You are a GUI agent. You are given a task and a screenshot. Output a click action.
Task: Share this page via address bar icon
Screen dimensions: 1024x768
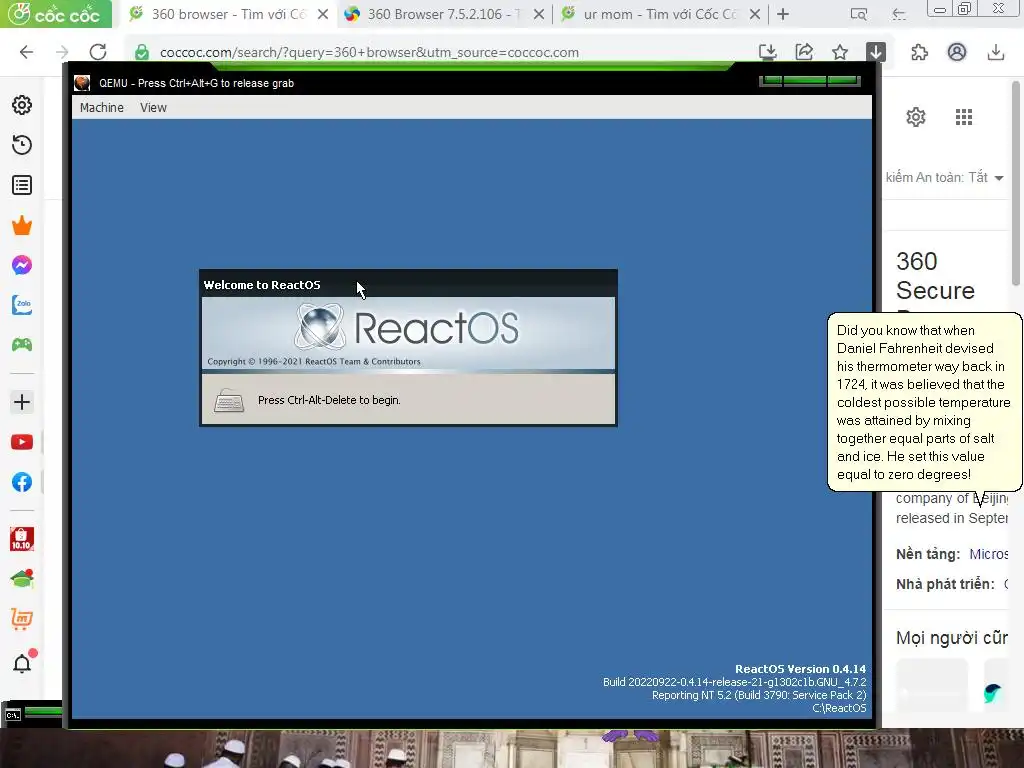coord(804,52)
